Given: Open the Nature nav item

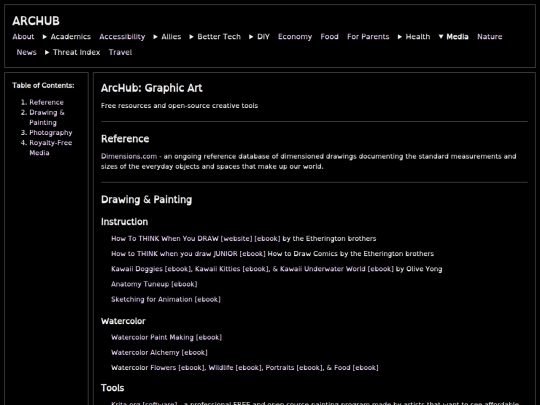Looking at the screenshot, I should point(489,37).
